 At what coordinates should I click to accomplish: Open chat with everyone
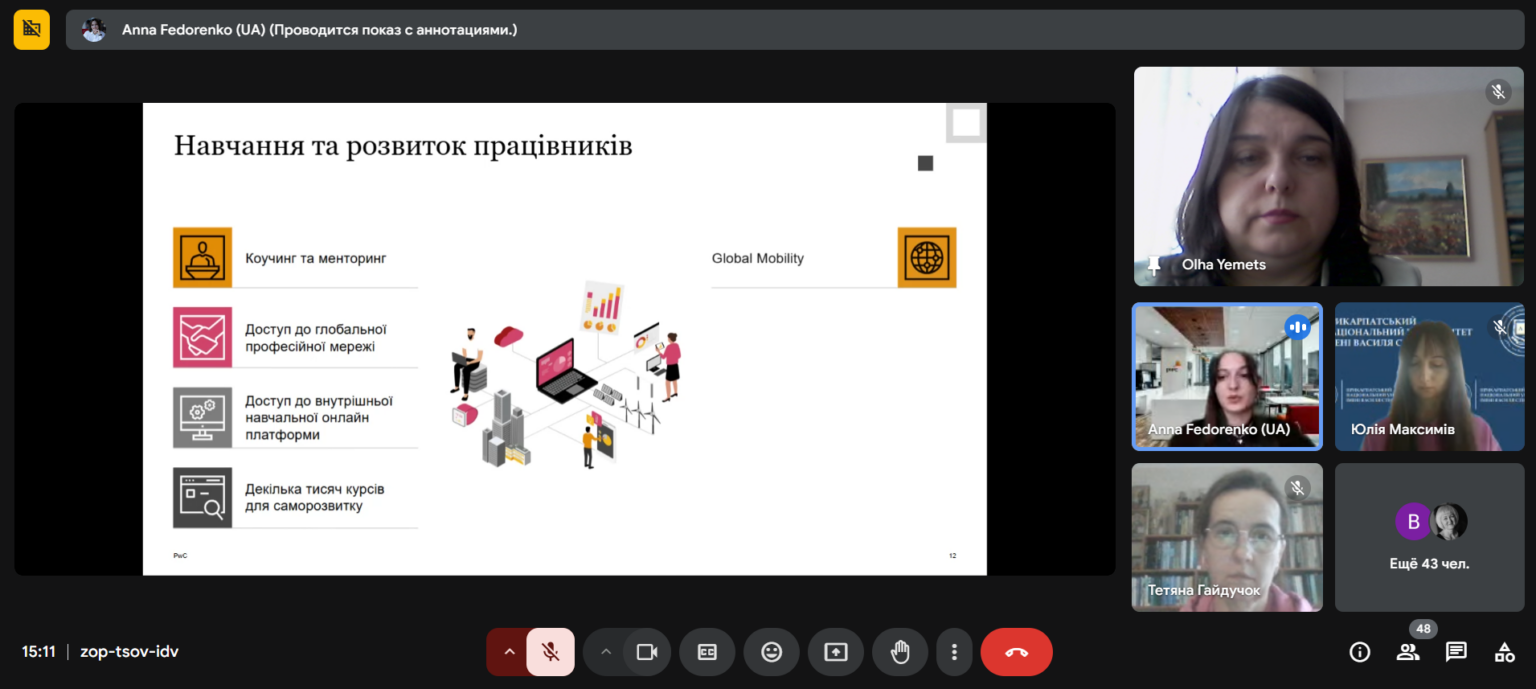pos(1456,652)
